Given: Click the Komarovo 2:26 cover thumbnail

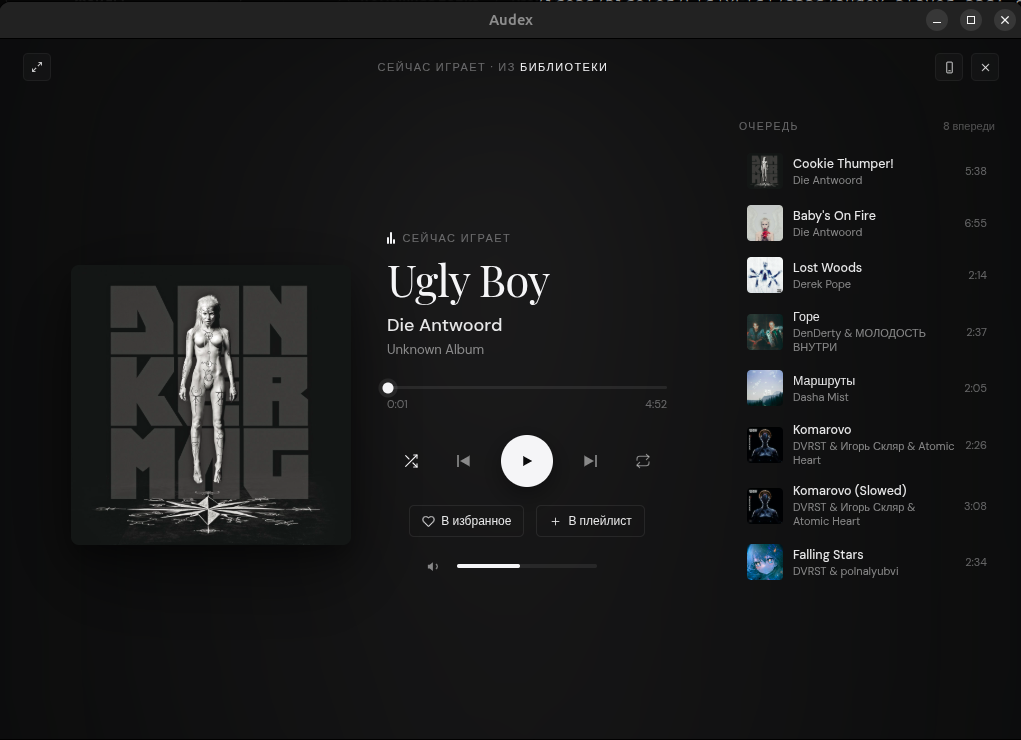Looking at the screenshot, I should pyautogui.click(x=764, y=445).
